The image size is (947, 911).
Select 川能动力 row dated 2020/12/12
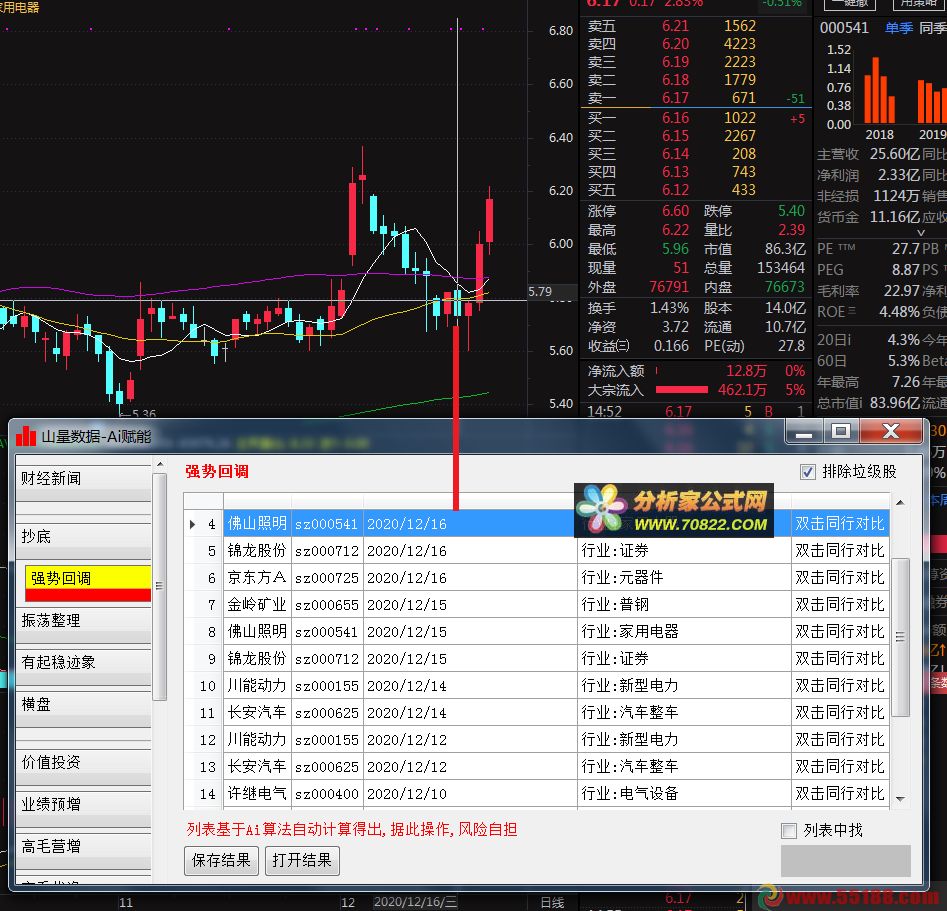point(536,739)
